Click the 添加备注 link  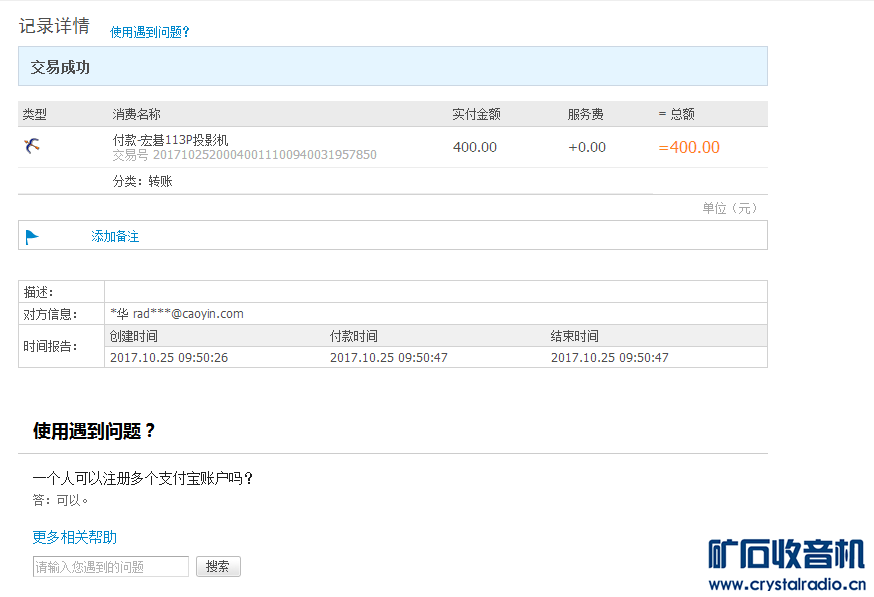pos(115,236)
